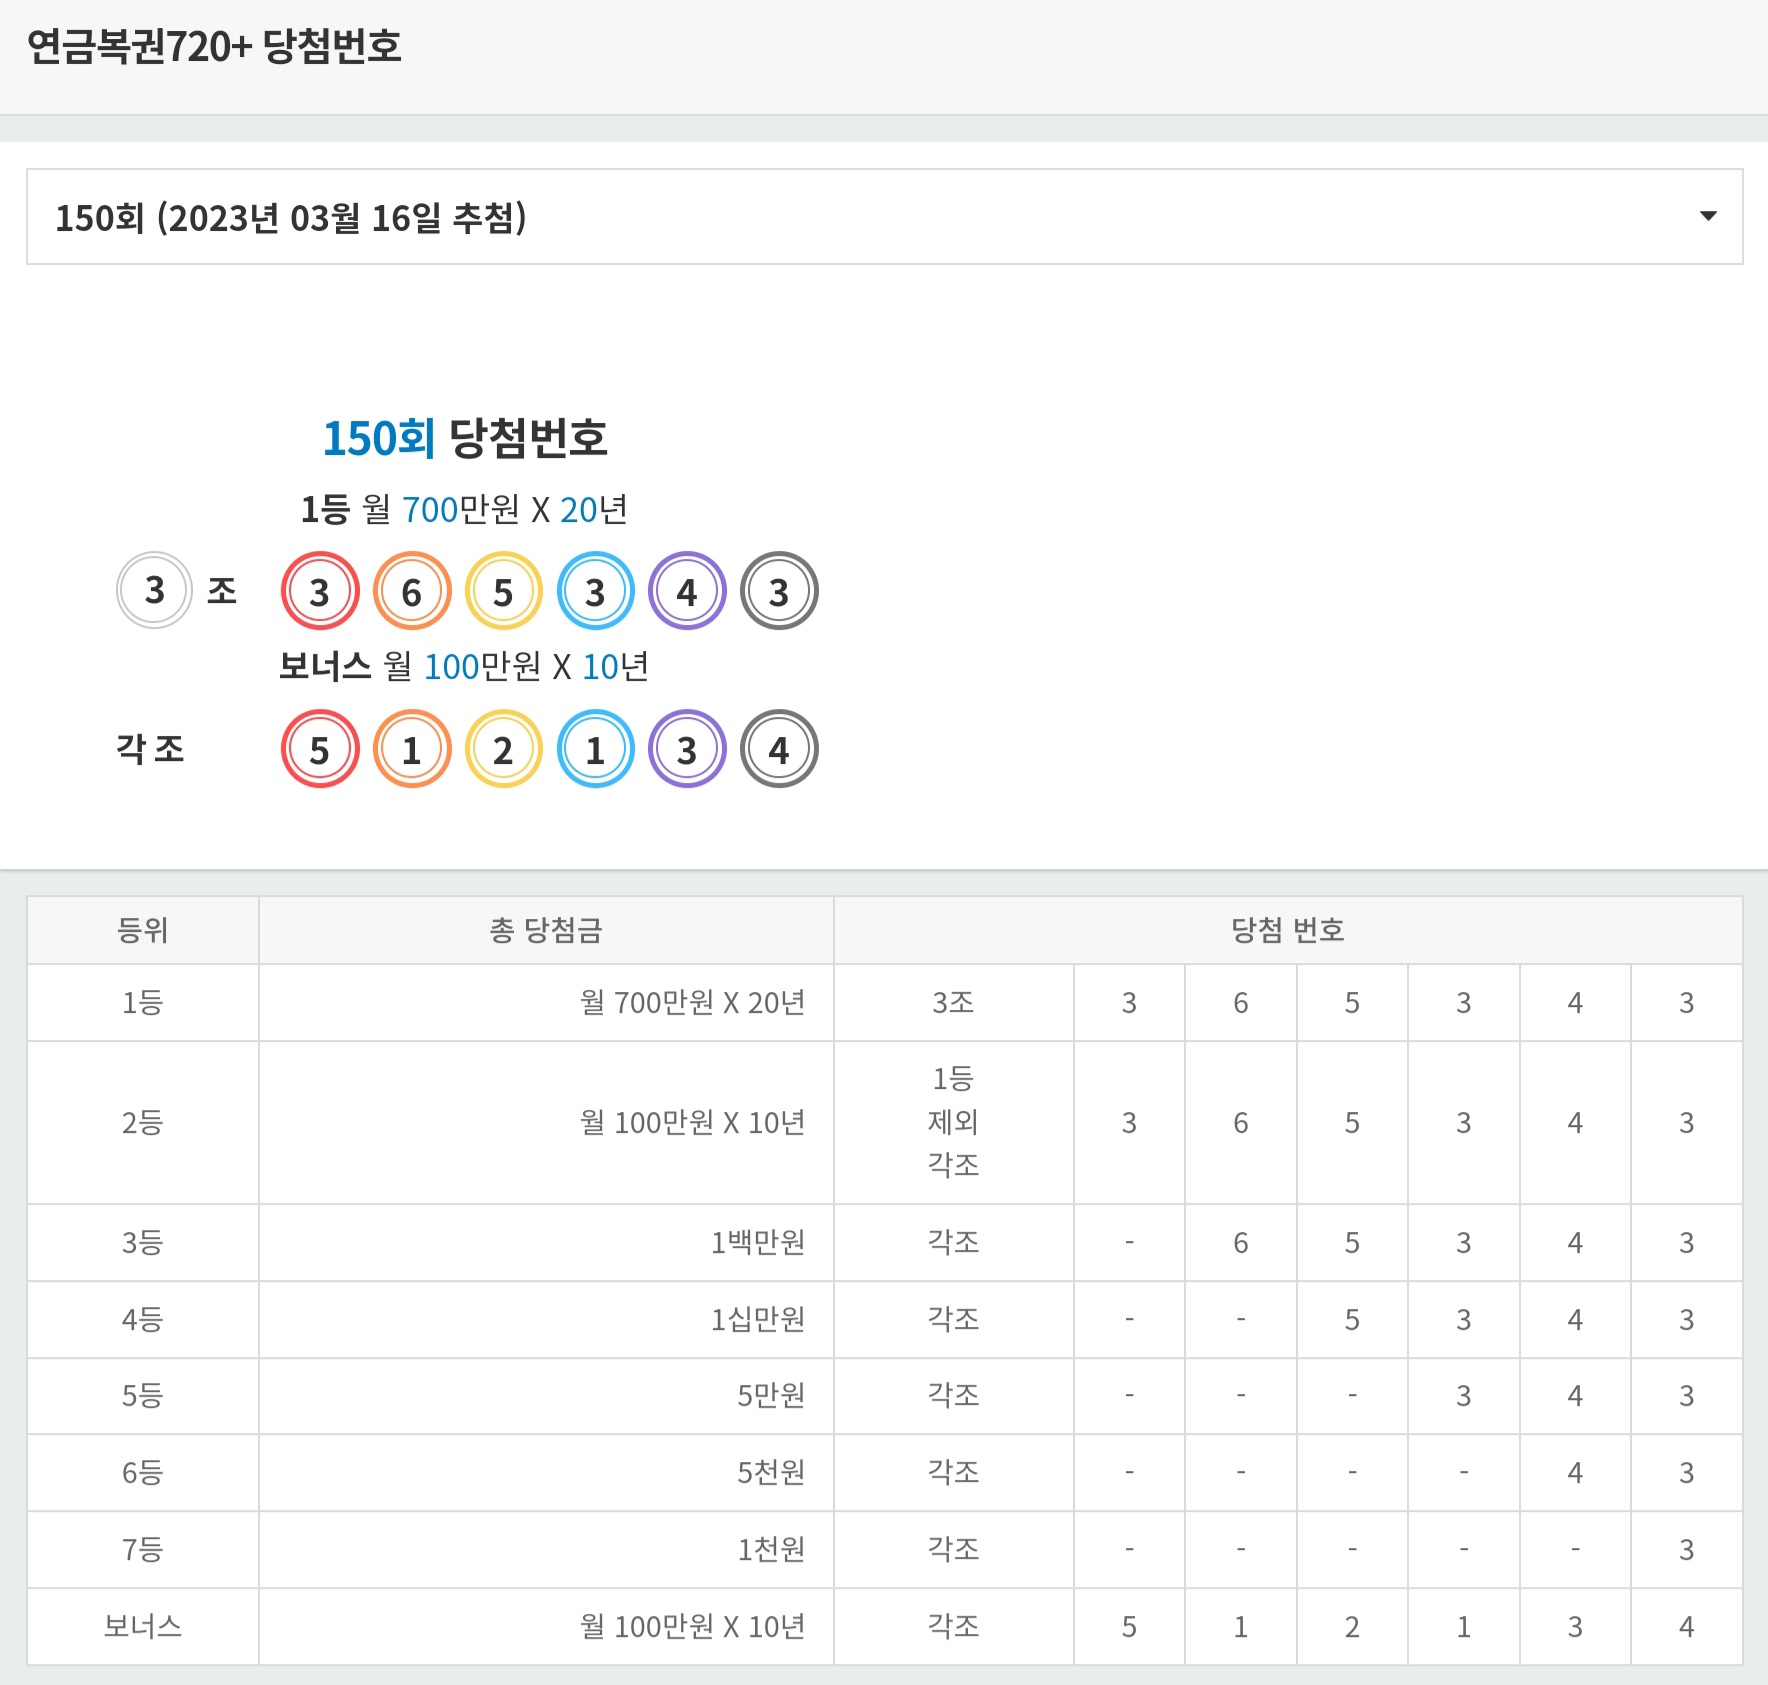Viewport: 1768px width, 1685px height.
Task: Click the 1등 제외 각조 cell
Action: pyautogui.click(x=954, y=1123)
